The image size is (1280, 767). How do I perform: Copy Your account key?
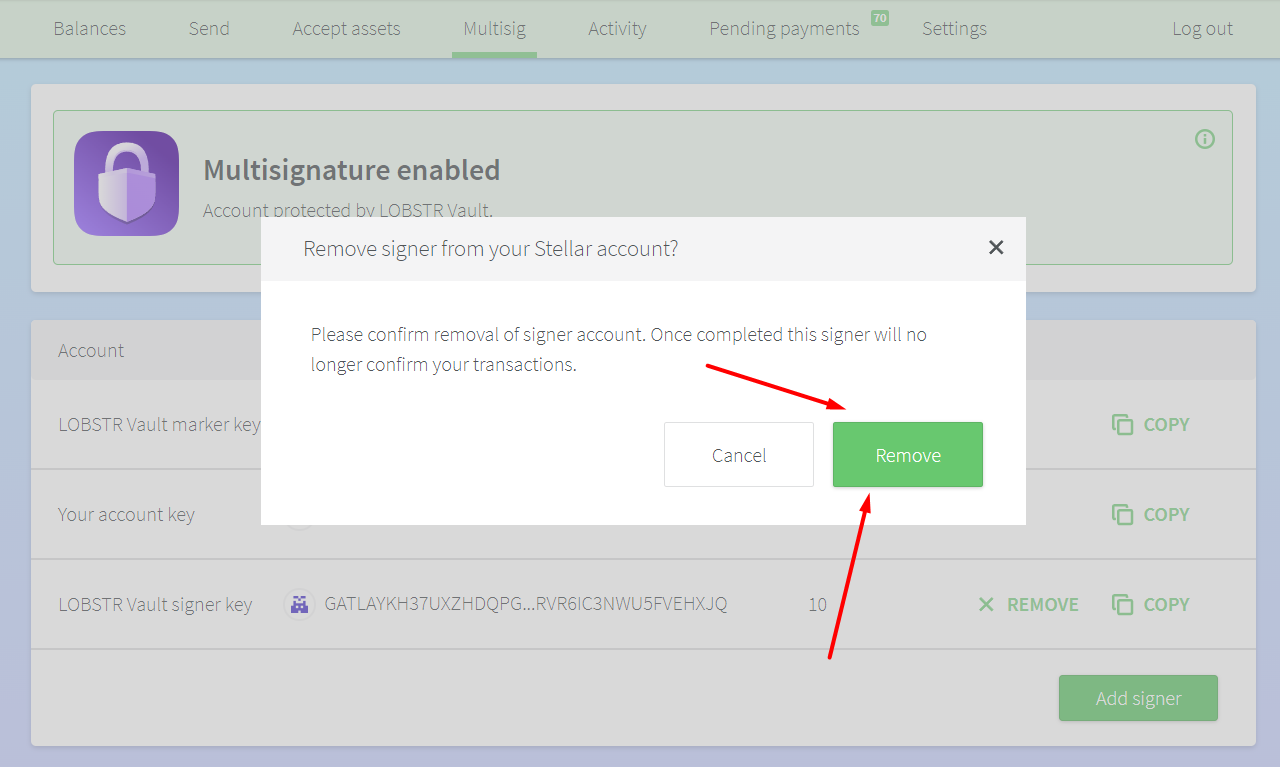click(x=1150, y=514)
